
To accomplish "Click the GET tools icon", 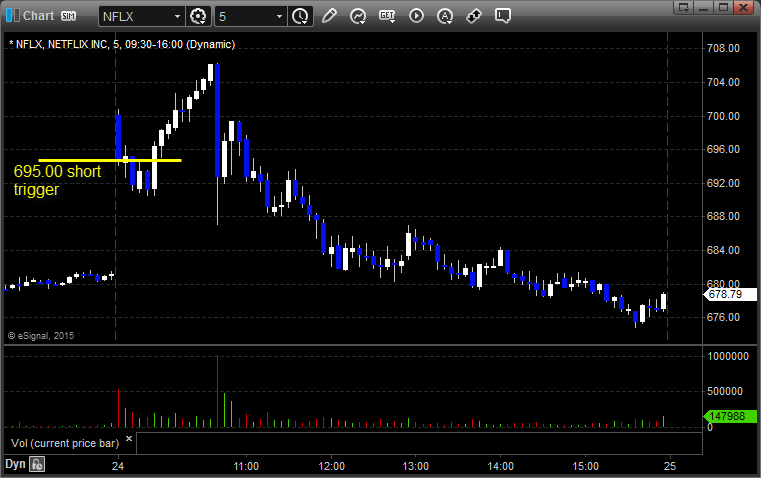I will [388, 16].
